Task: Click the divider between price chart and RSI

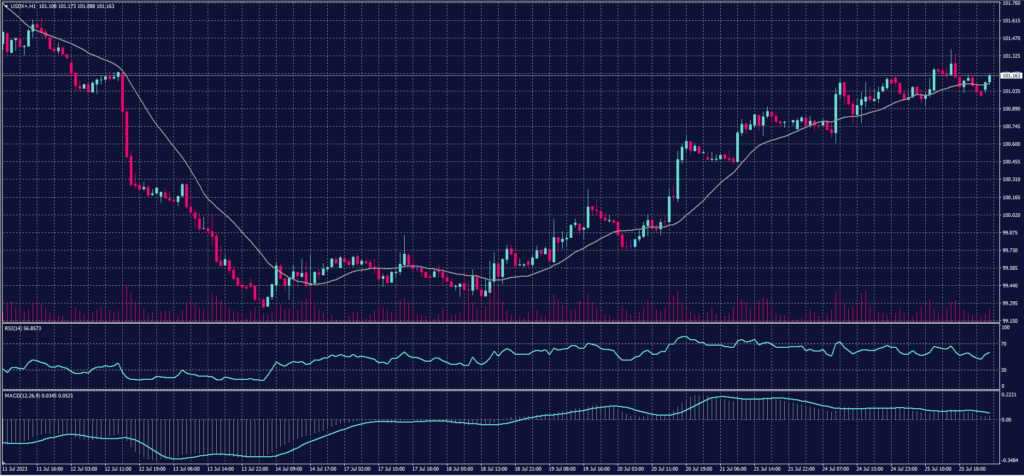Action: [500, 323]
